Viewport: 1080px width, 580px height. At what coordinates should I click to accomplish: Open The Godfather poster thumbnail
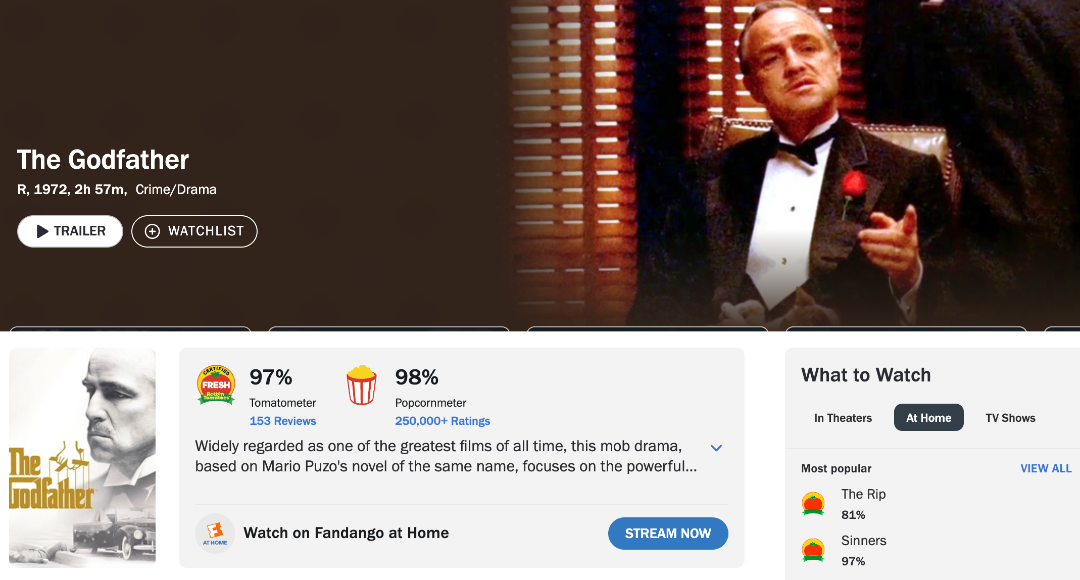click(83, 458)
